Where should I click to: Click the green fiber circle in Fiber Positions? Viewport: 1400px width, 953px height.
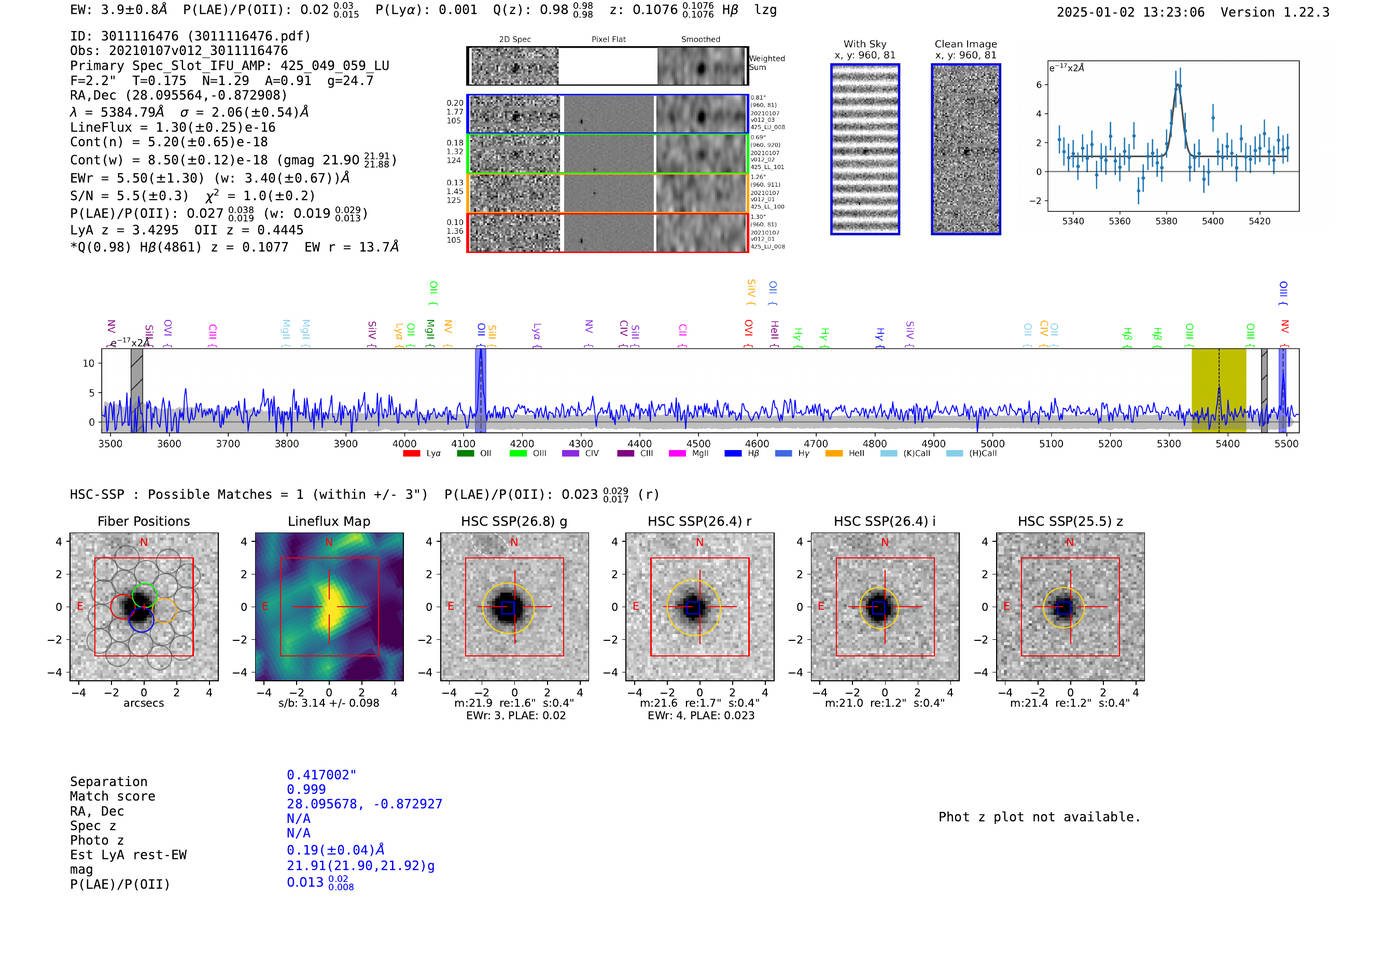coord(144,593)
